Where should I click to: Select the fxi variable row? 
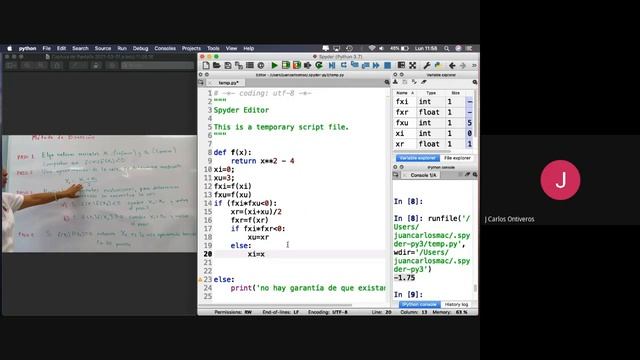pos(433,102)
